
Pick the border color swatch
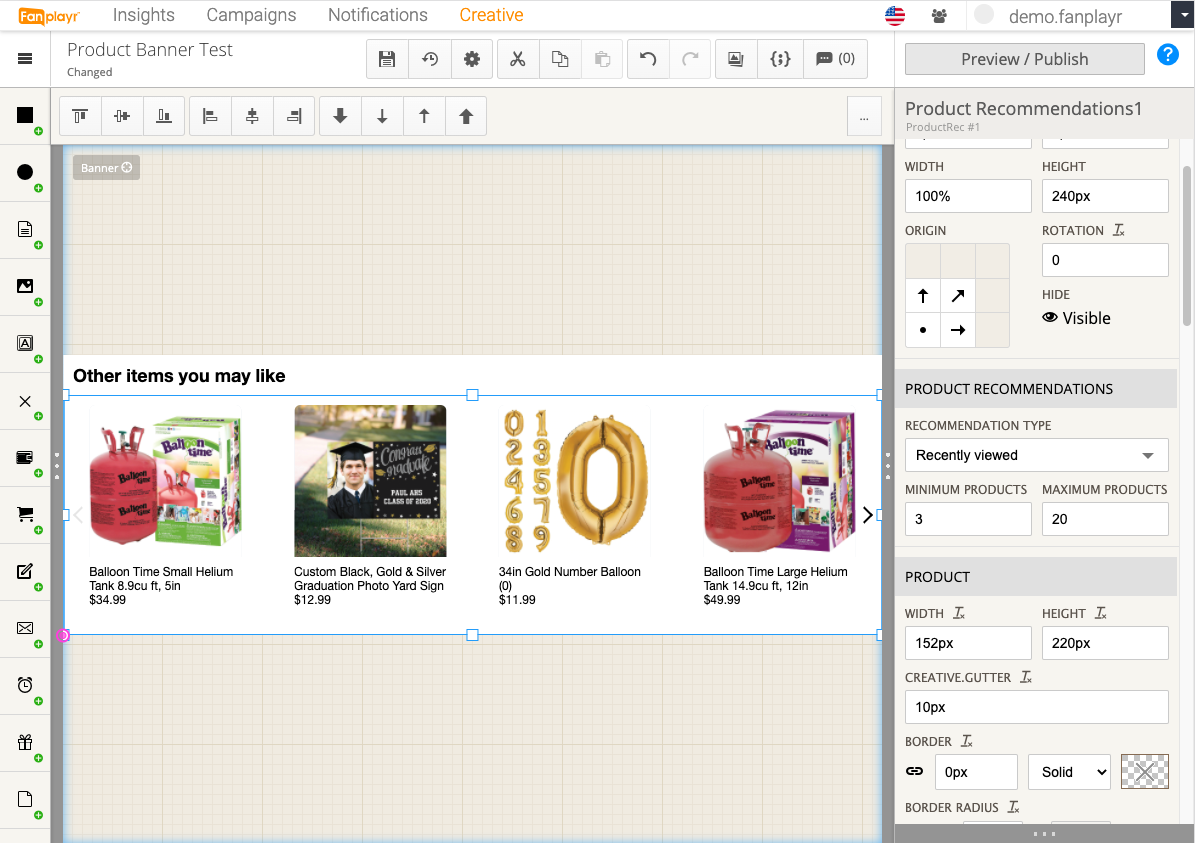coord(1145,772)
